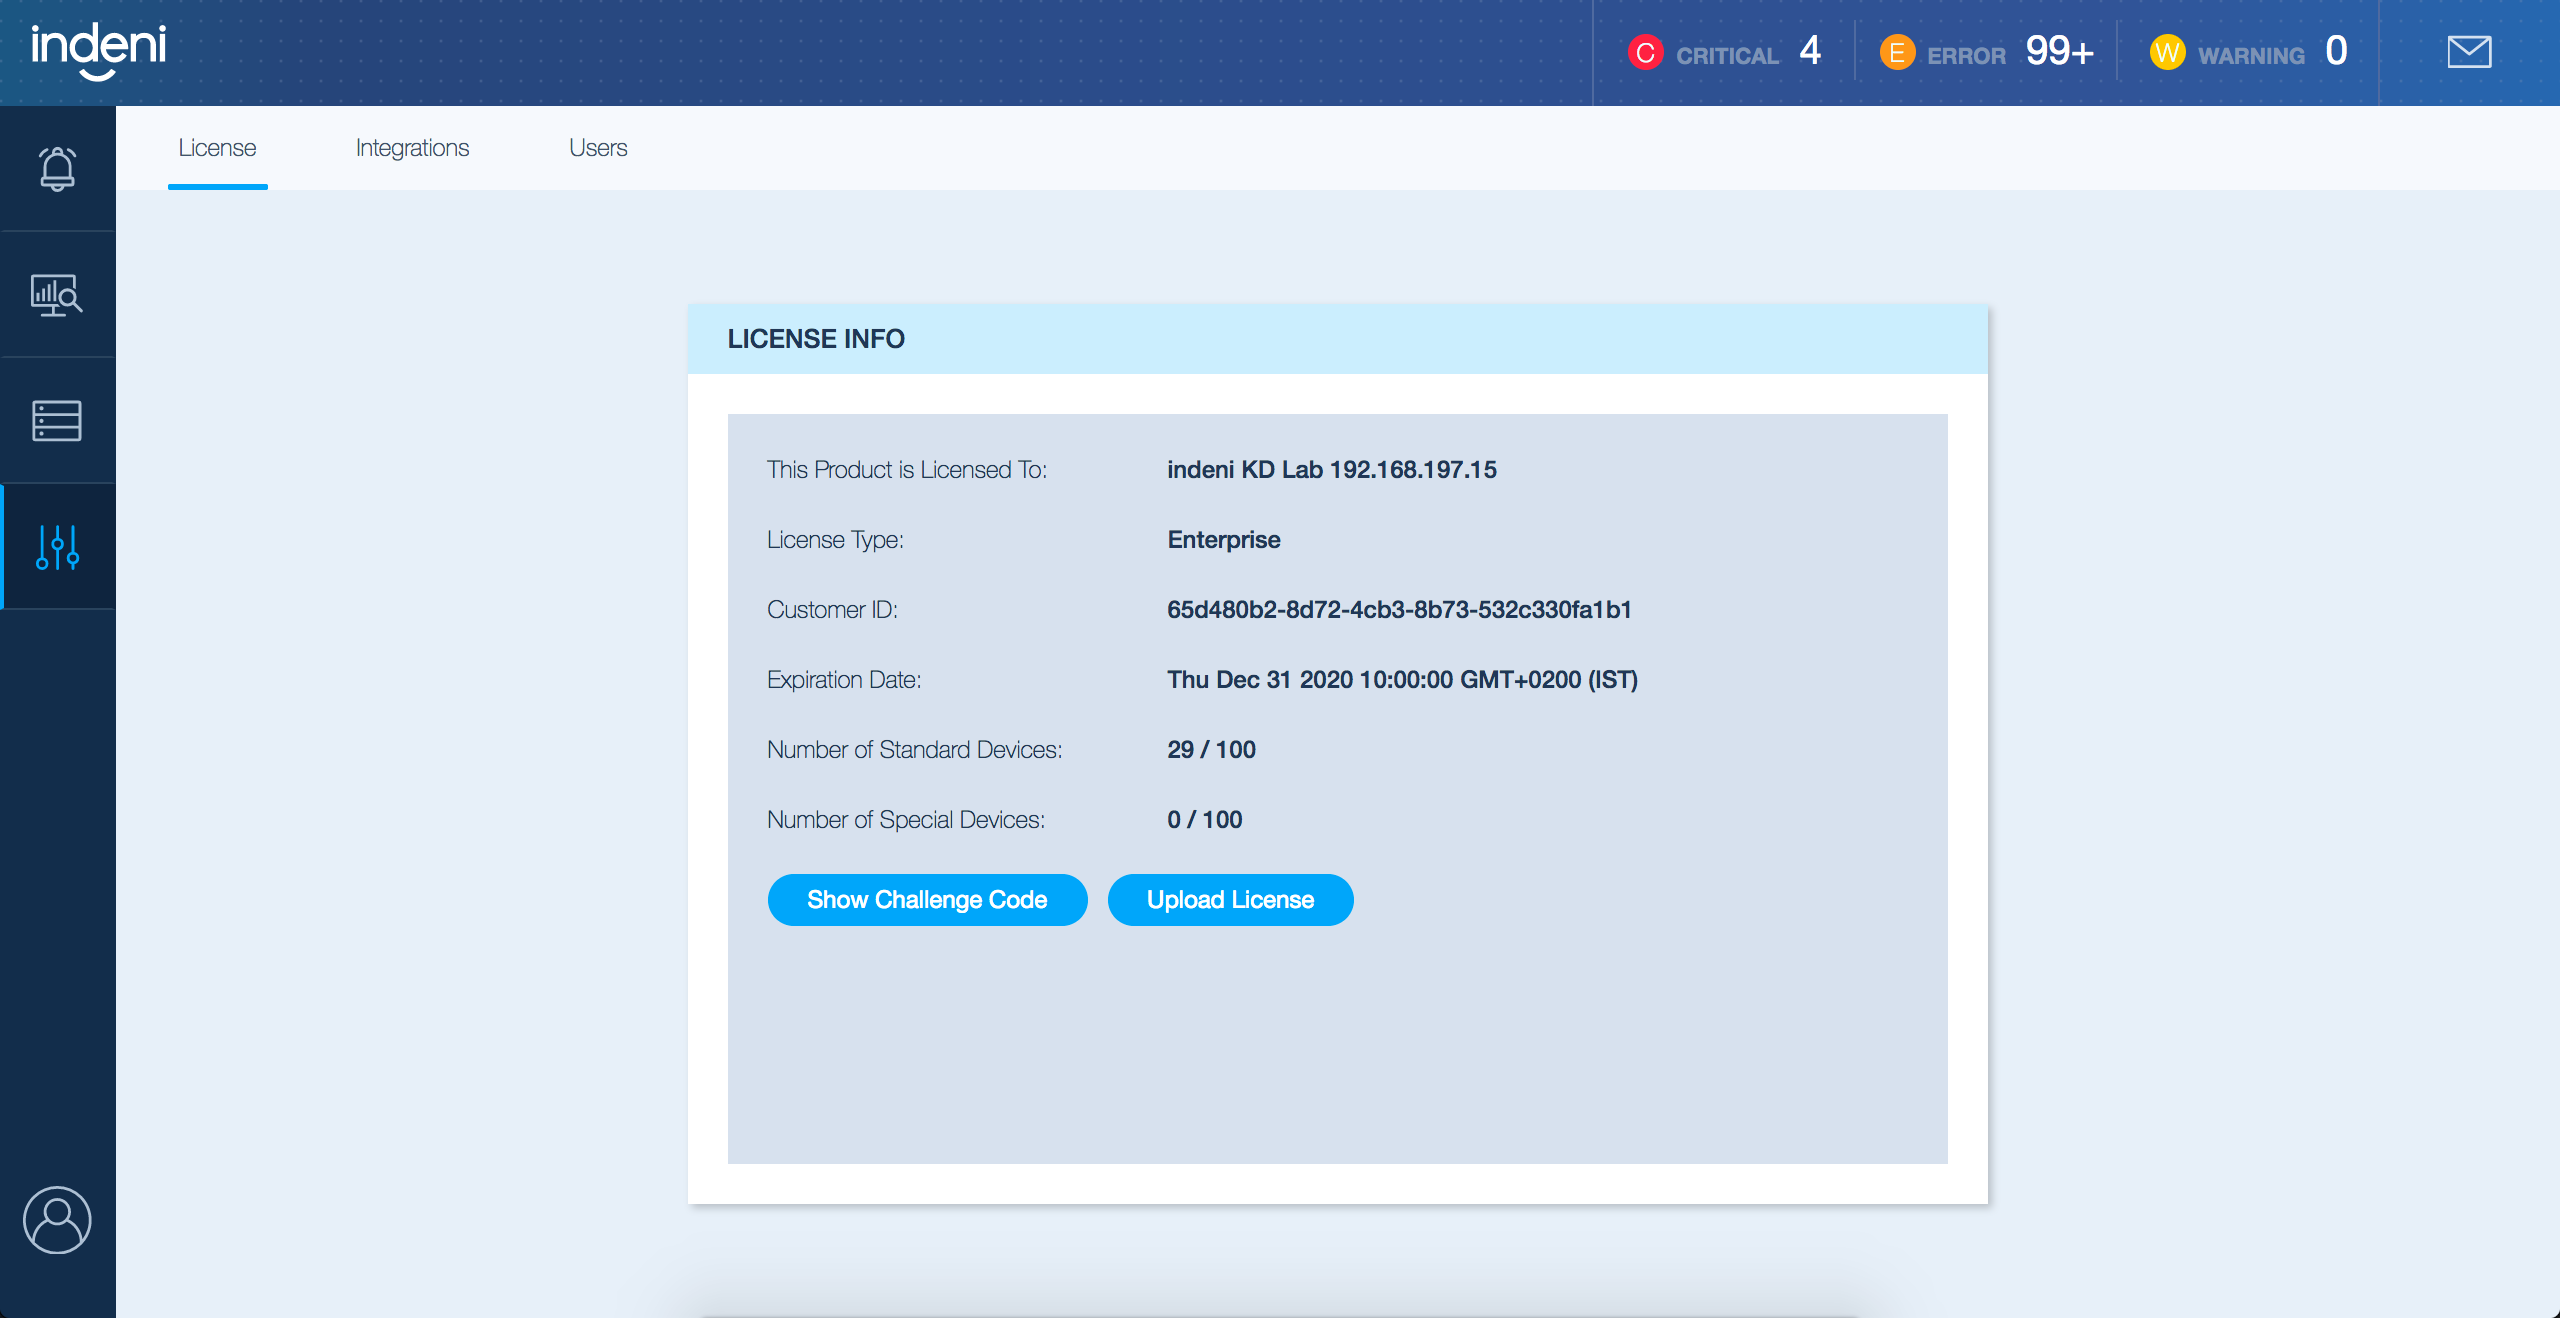Click the Customer ID value text
The height and width of the screenshot is (1318, 2560).
click(1399, 610)
